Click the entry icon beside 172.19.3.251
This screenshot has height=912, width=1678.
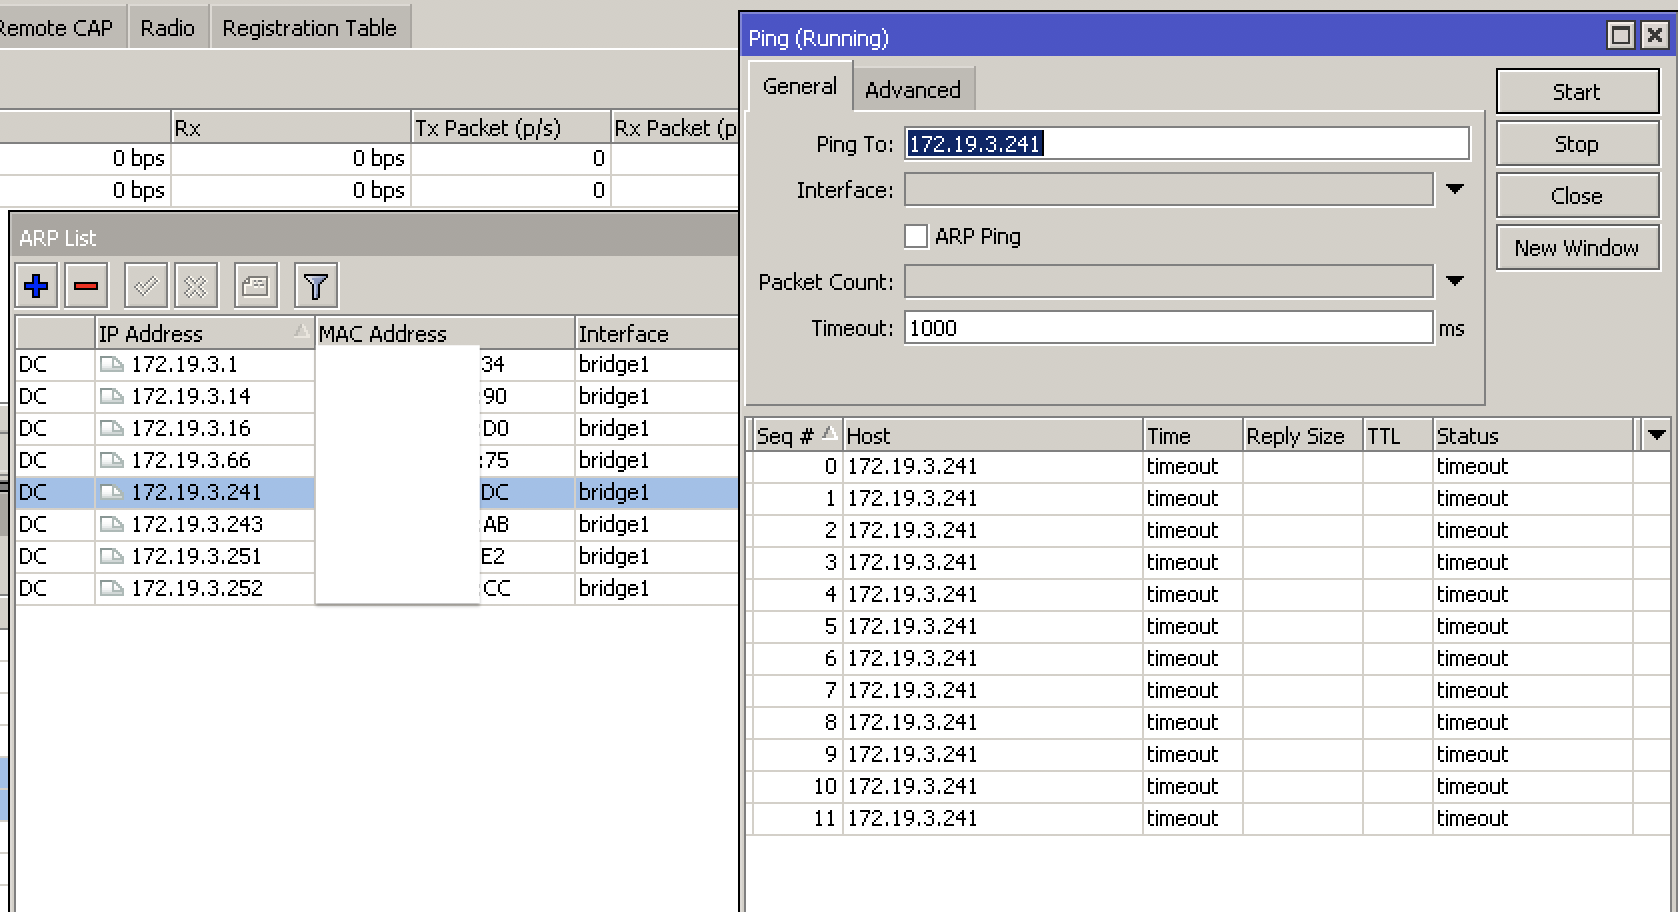point(112,556)
